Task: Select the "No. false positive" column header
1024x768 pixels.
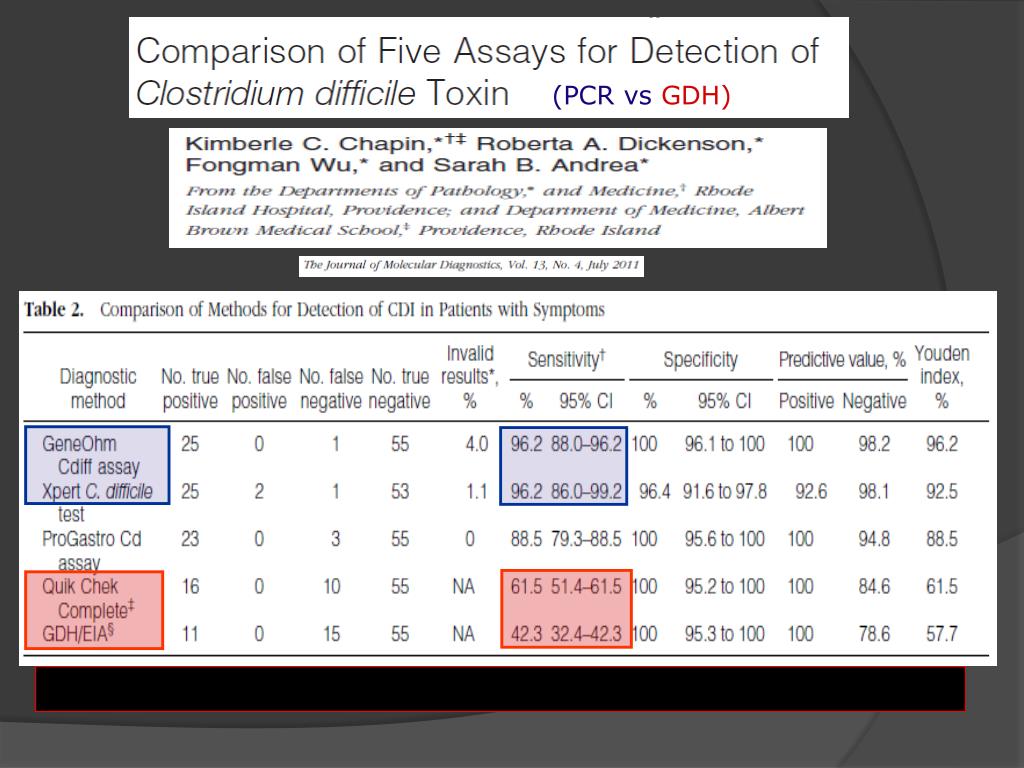Action: [259, 389]
